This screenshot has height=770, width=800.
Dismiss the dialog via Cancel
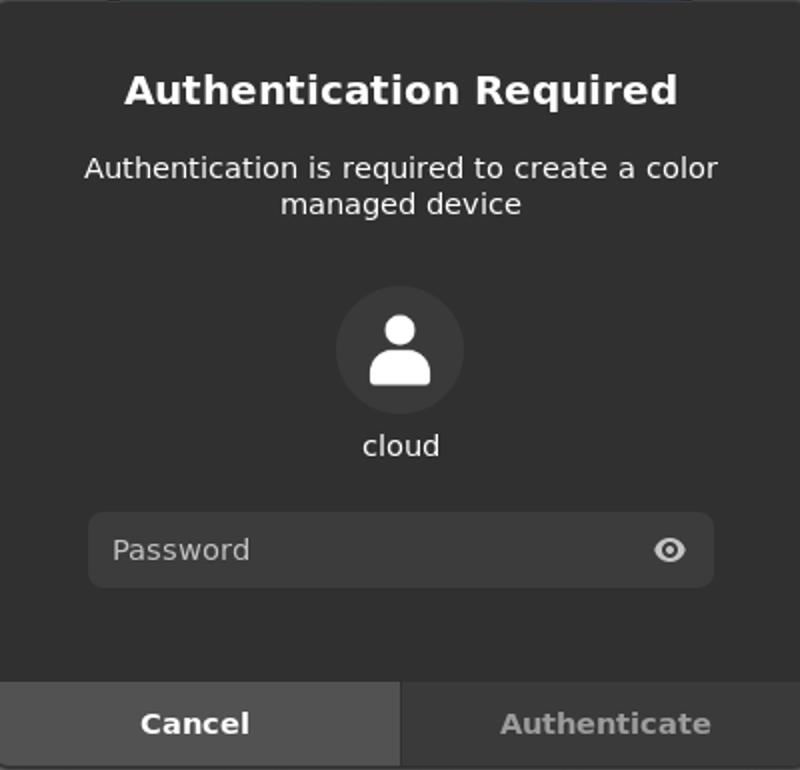tap(196, 724)
